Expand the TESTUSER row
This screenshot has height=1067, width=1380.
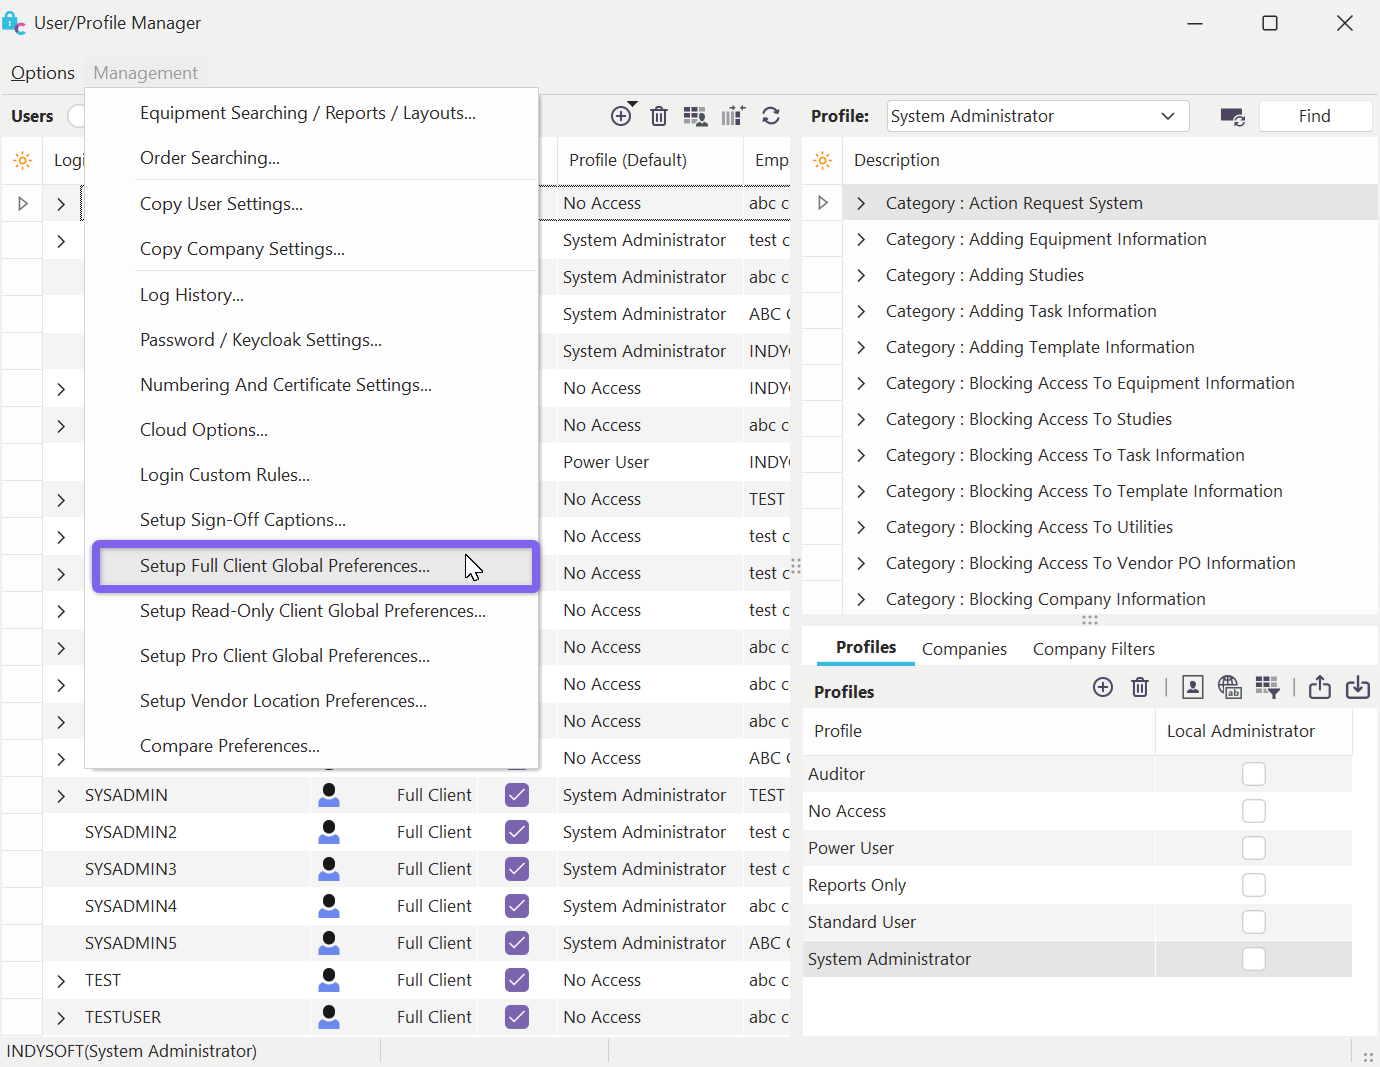[61, 1018]
